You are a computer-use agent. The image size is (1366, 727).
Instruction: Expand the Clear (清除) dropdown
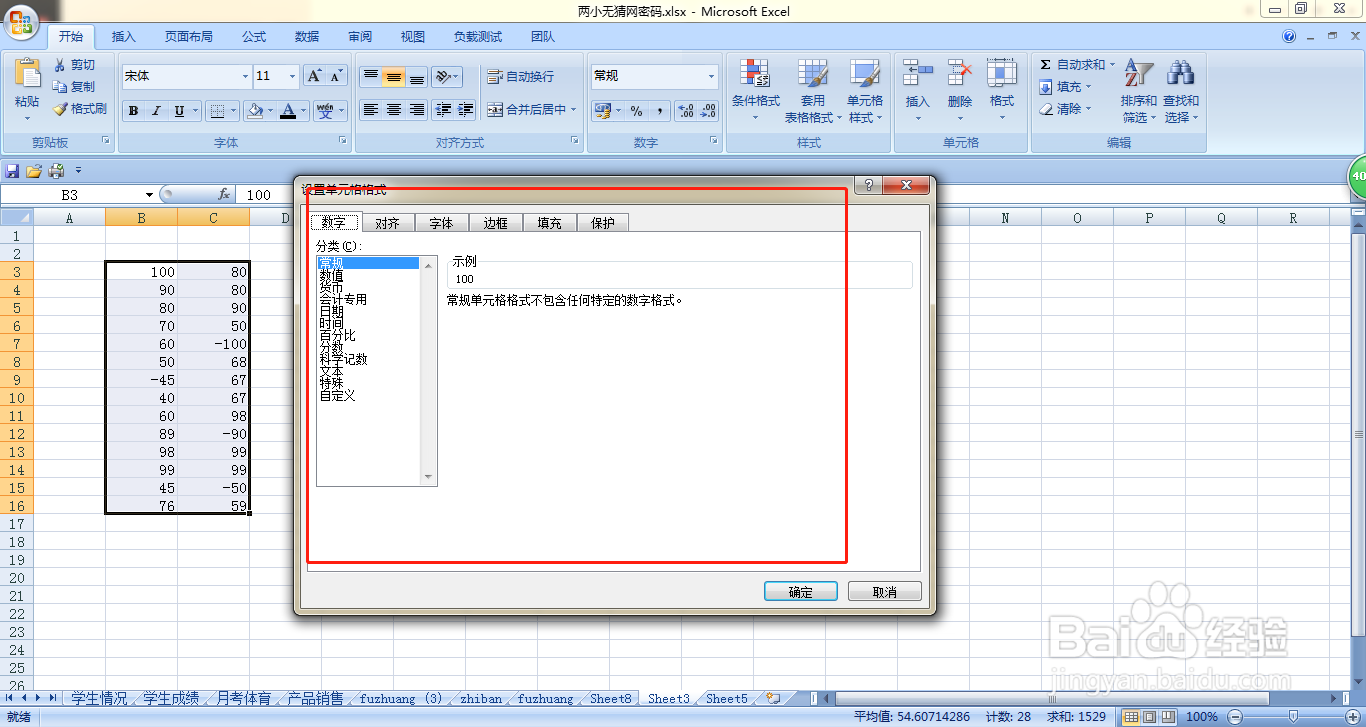[x=1089, y=109]
